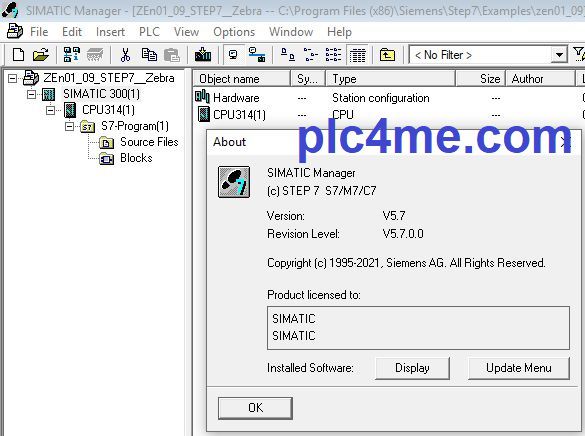Toggle the Online view icon
Image resolution: width=585 pixels, height=436 pixels.
pos(257,55)
